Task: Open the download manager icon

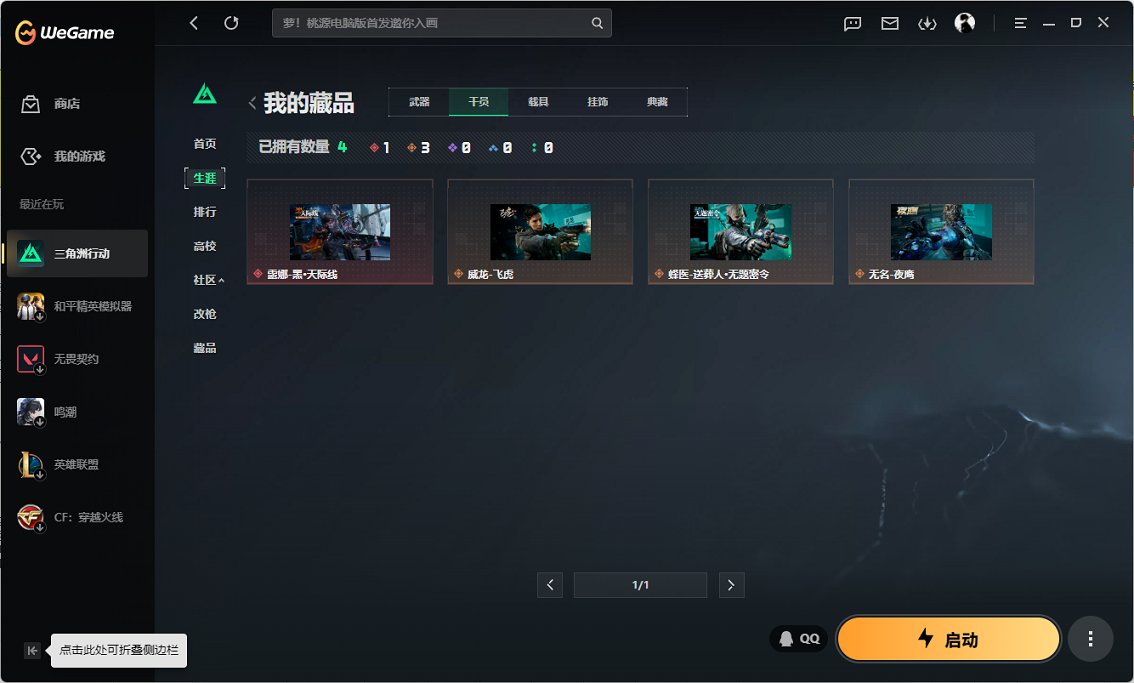Action: 926,23
